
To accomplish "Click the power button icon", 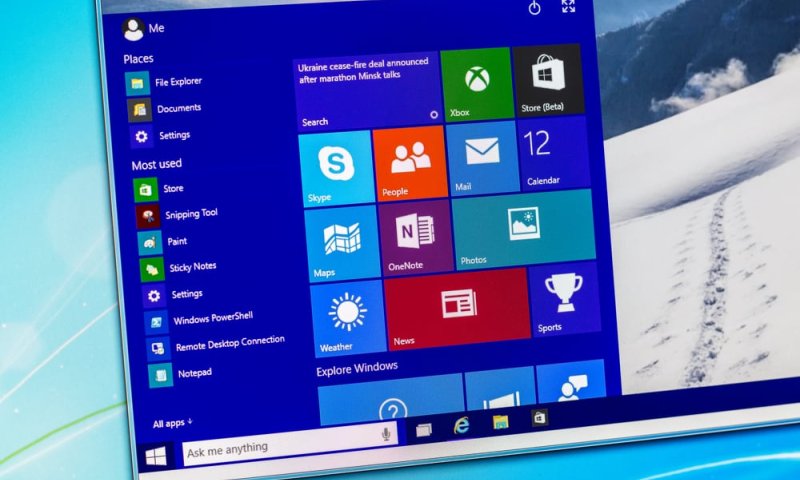I will point(535,8).
